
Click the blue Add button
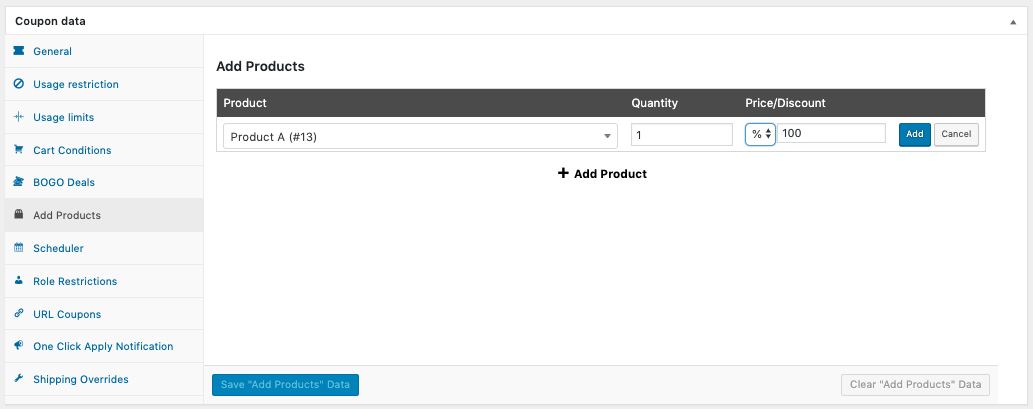pos(914,134)
